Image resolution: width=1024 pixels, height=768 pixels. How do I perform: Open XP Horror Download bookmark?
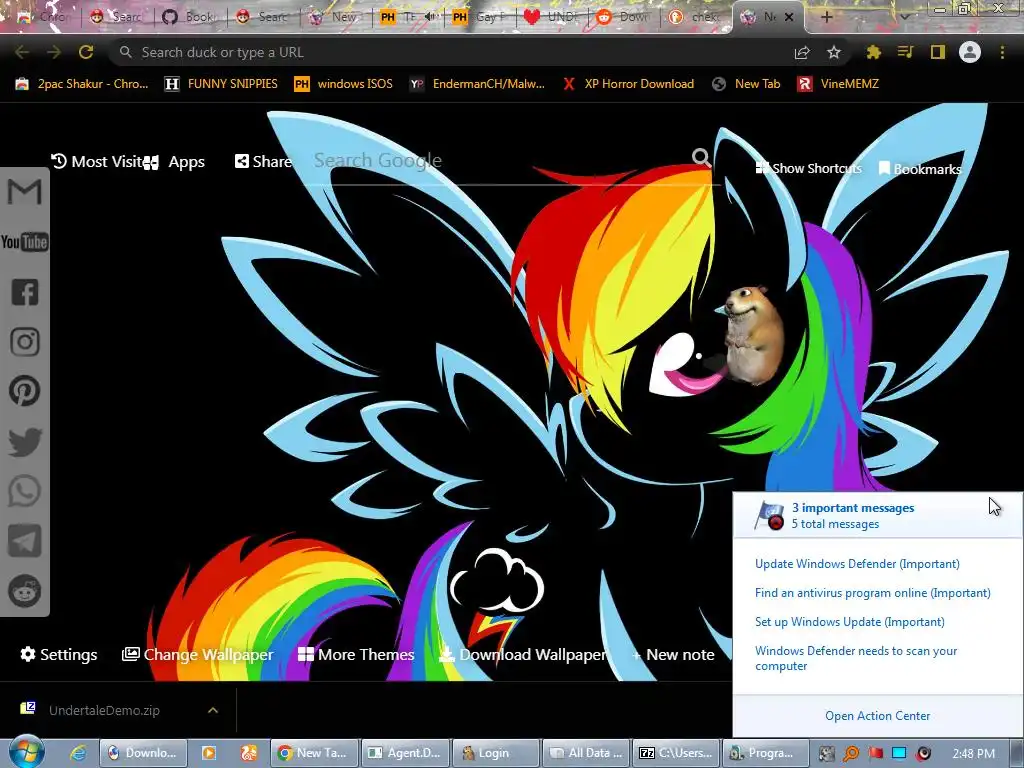[x=628, y=84]
